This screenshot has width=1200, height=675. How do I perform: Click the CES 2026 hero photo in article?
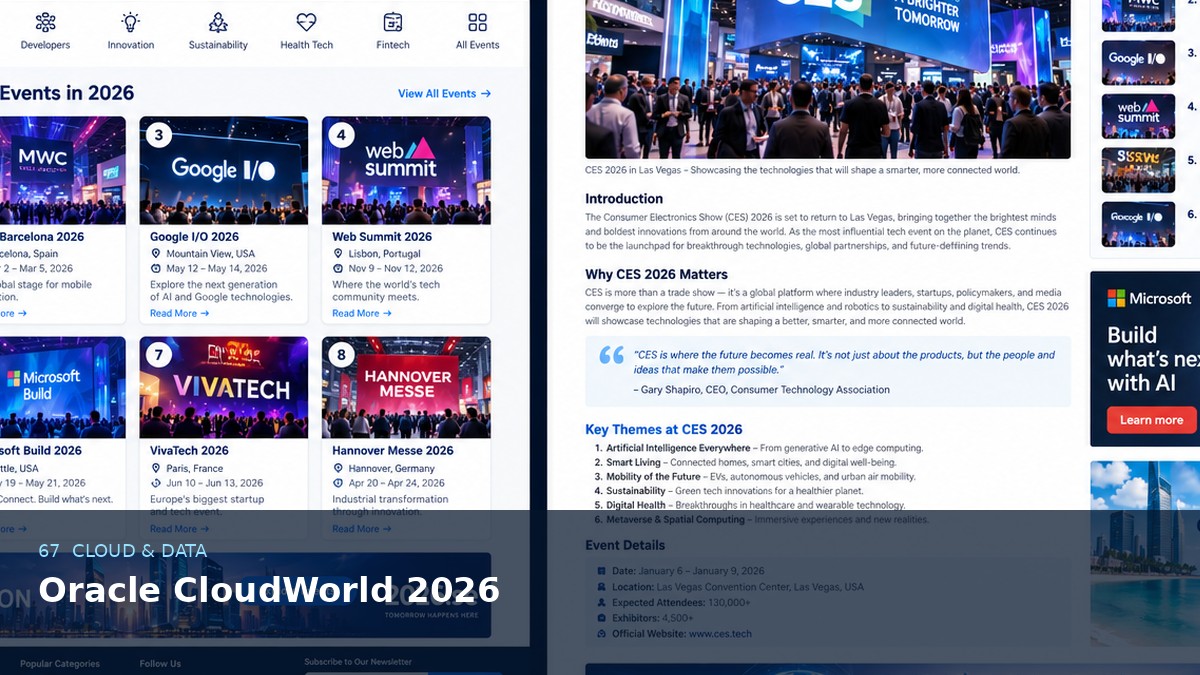click(828, 79)
